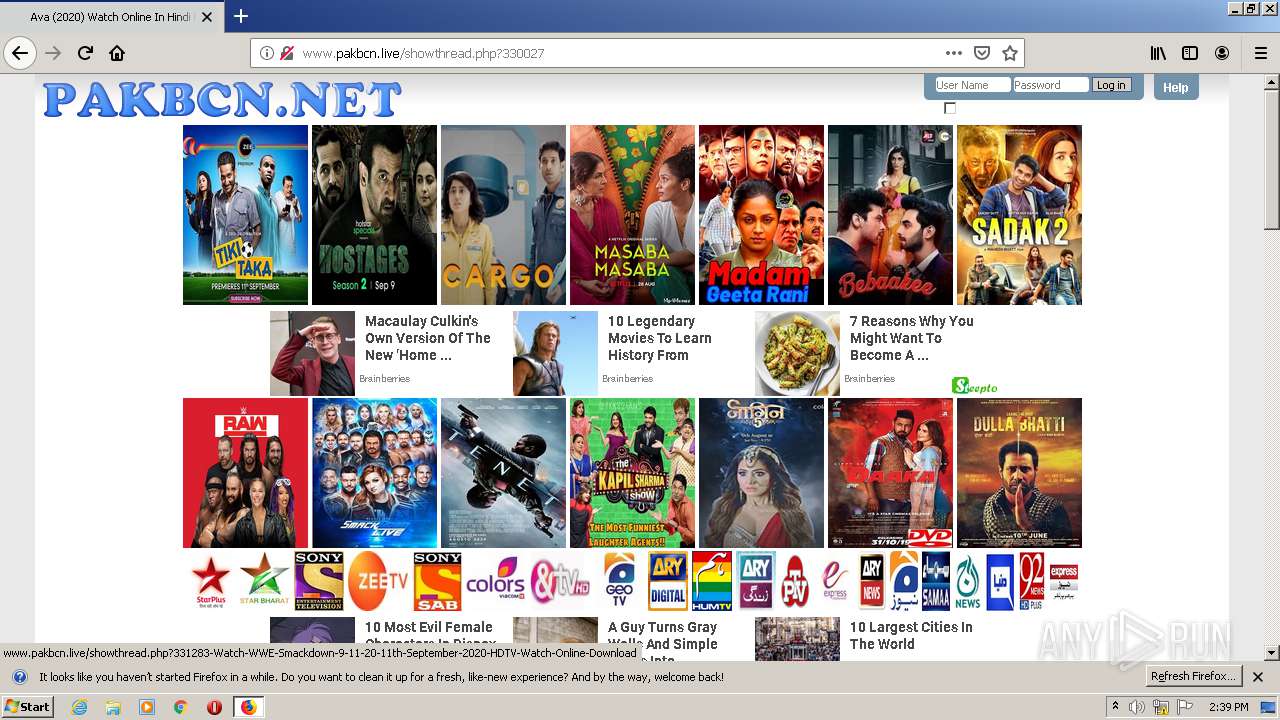
Task: Open page actions three-dot menu
Action: coord(954,53)
